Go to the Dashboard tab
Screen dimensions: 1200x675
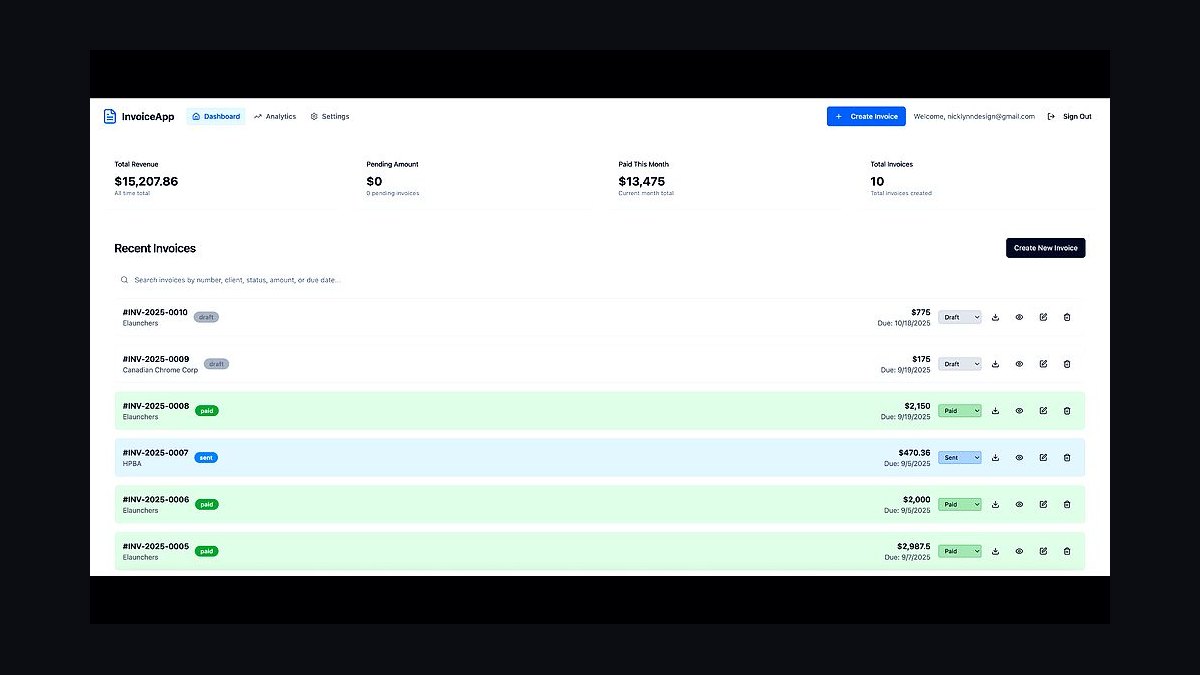click(x=216, y=117)
